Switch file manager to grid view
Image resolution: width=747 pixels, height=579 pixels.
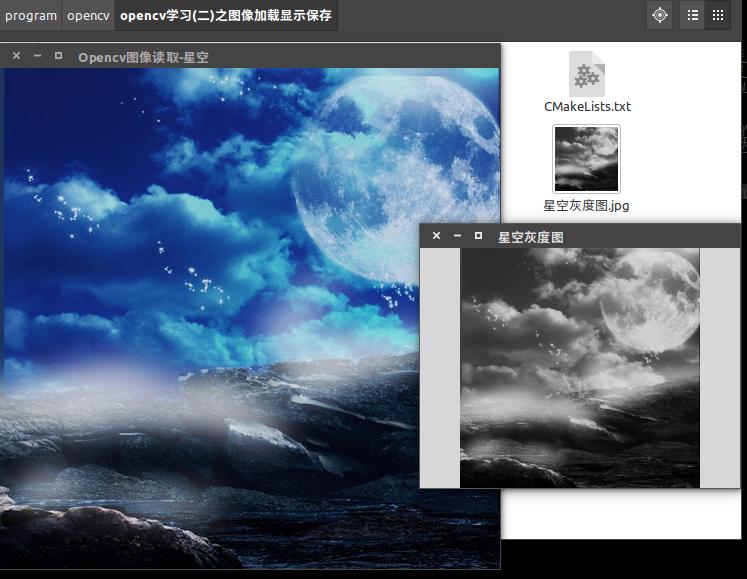pos(718,15)
